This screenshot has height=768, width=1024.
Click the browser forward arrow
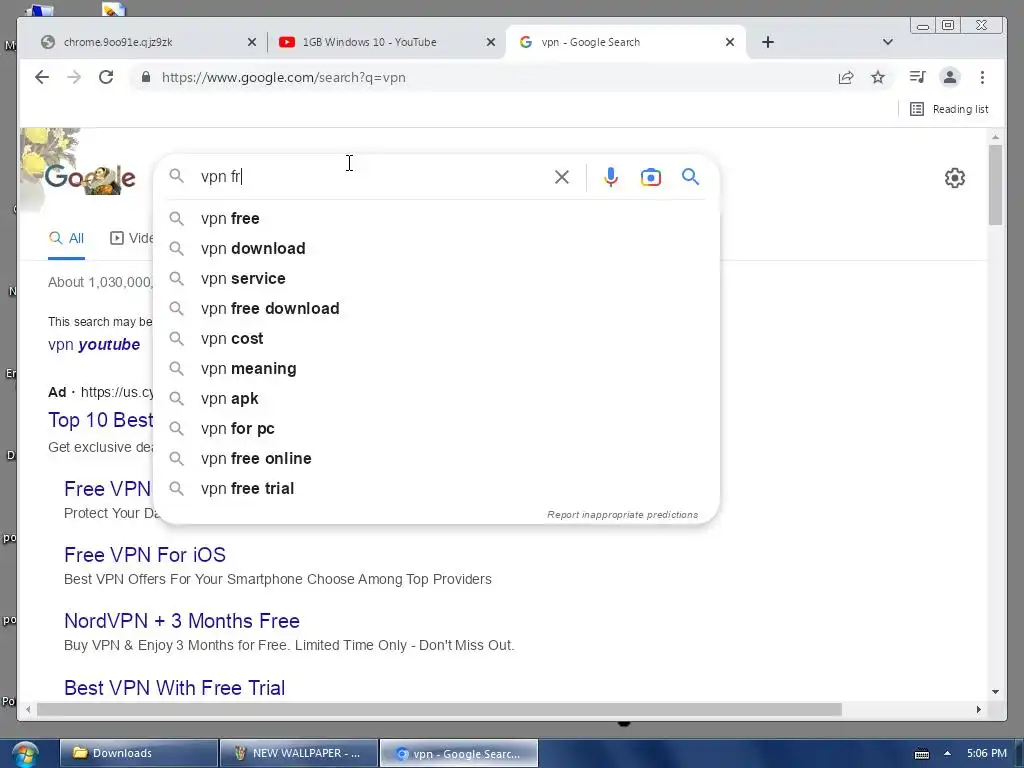click(x=74, y=77)
